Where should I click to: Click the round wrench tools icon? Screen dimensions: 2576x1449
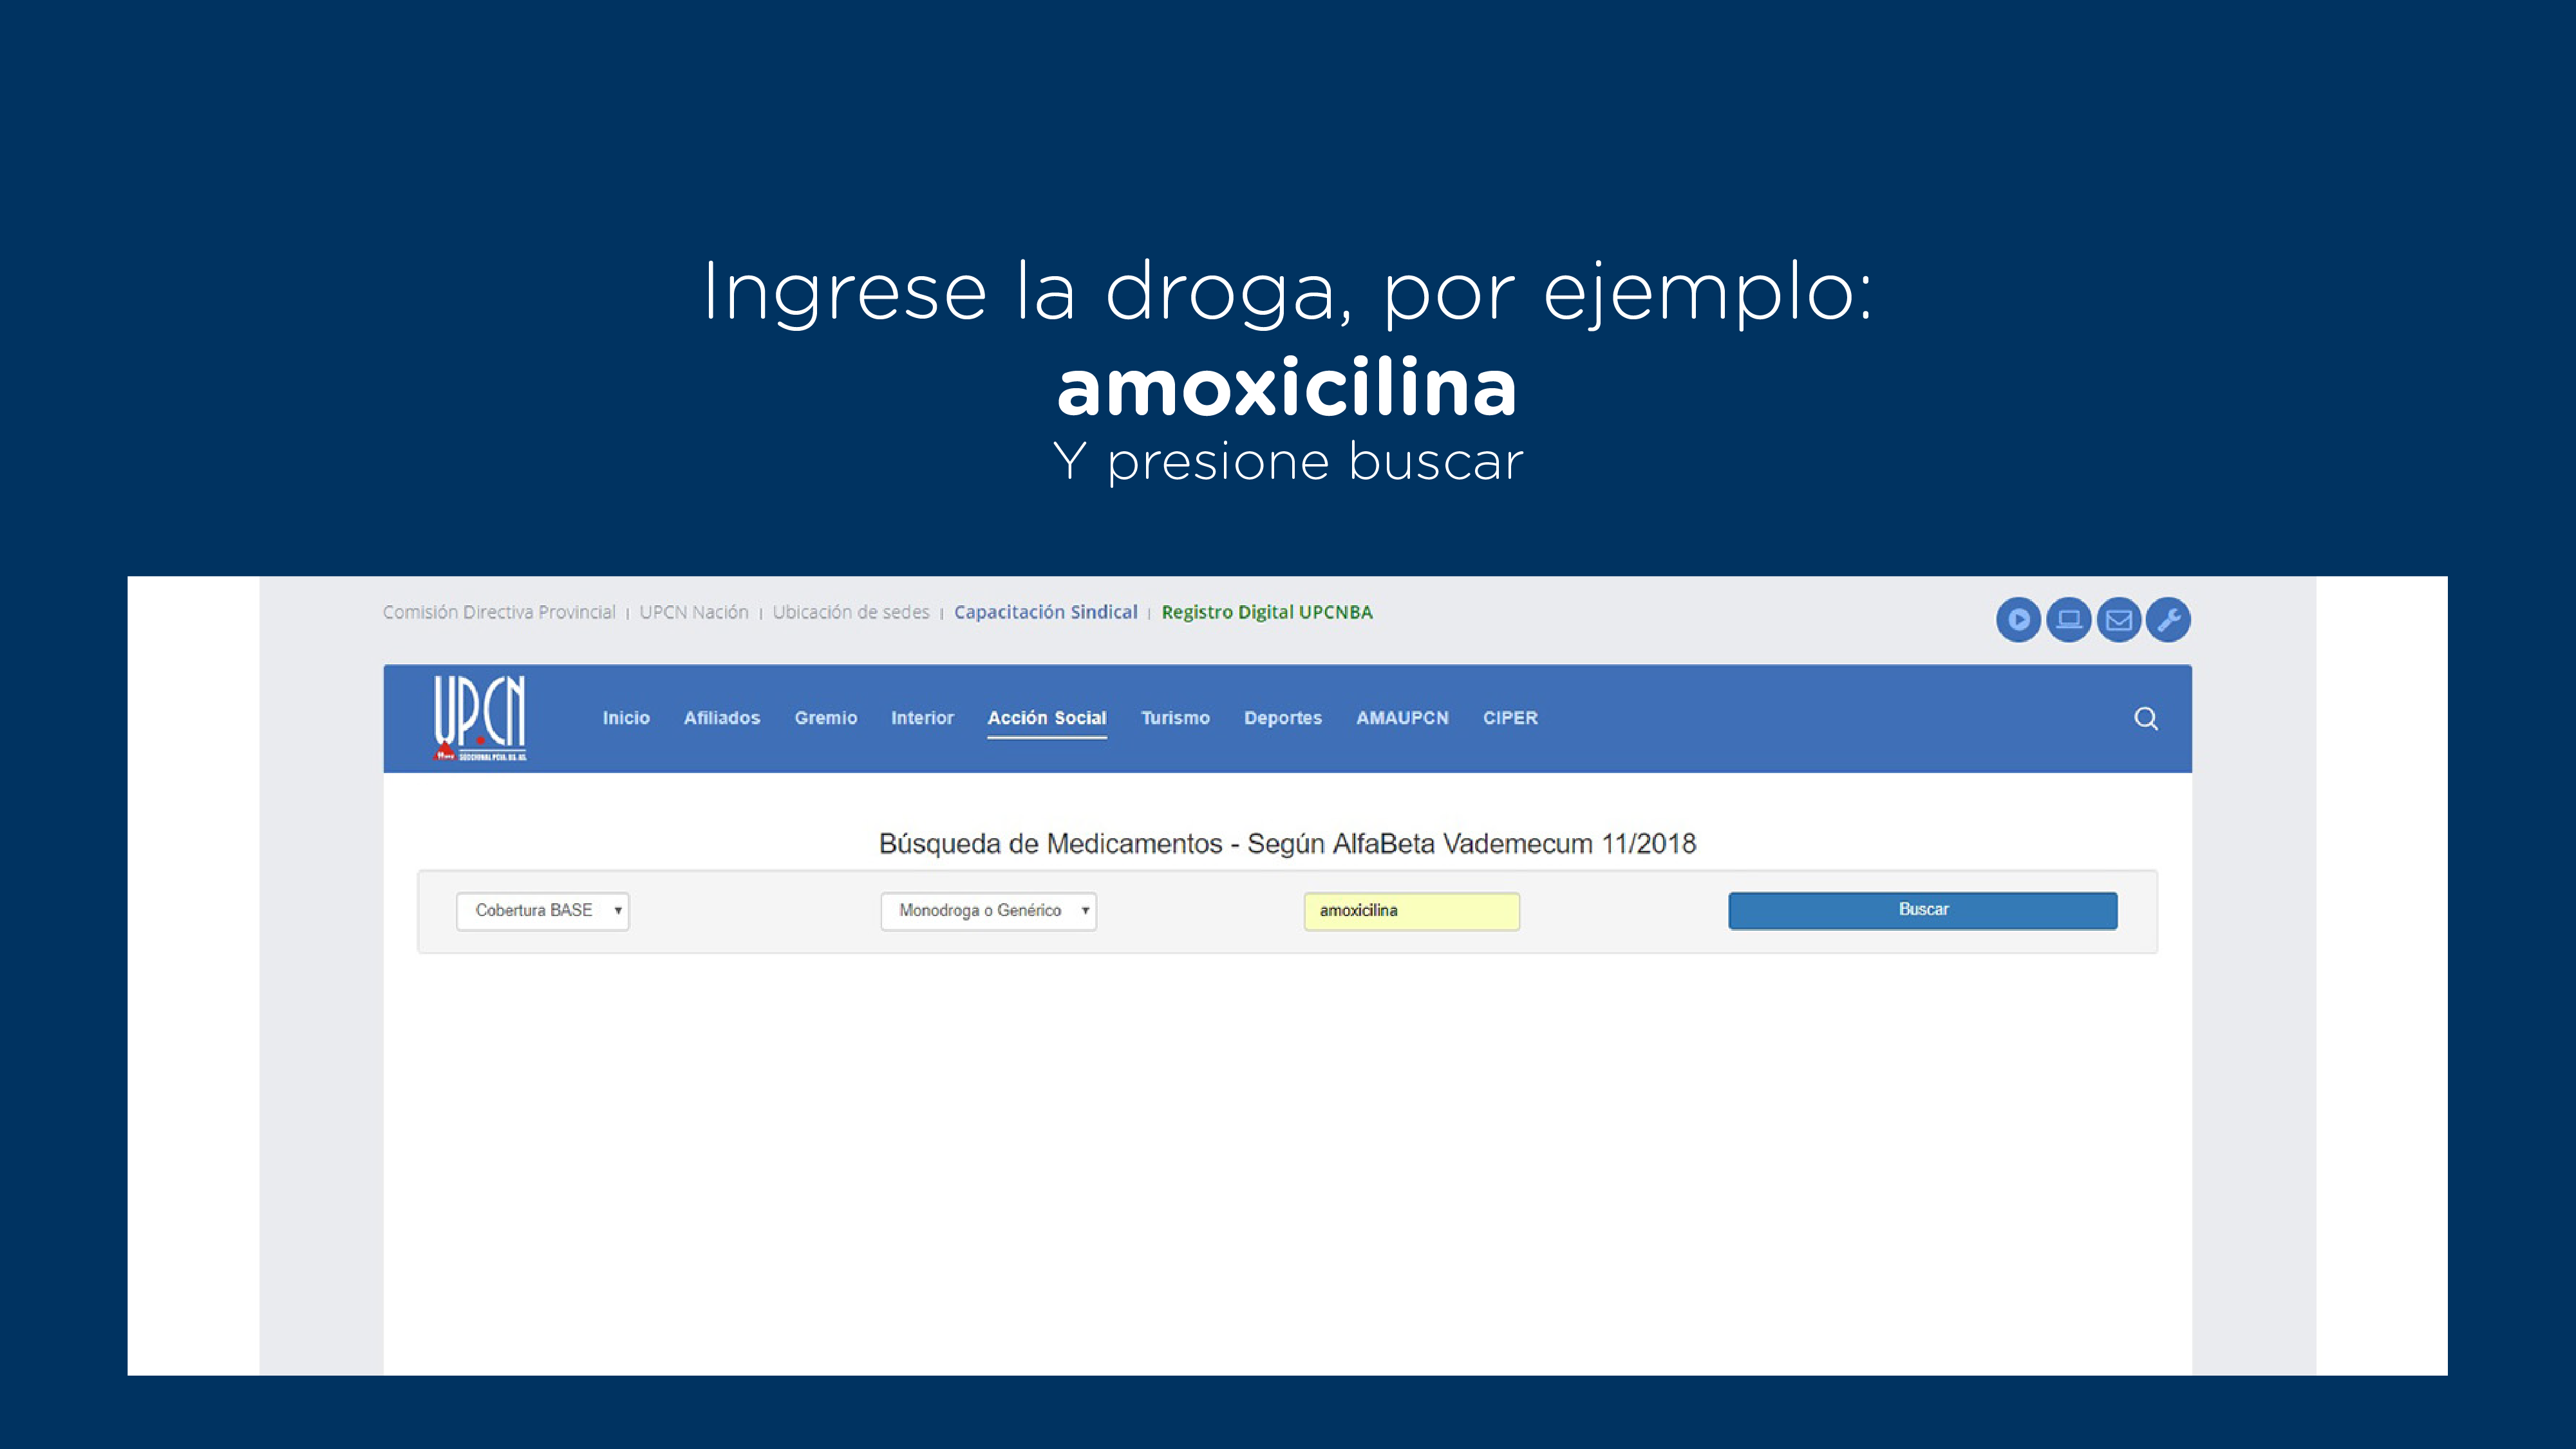[x=2168, y=620]
